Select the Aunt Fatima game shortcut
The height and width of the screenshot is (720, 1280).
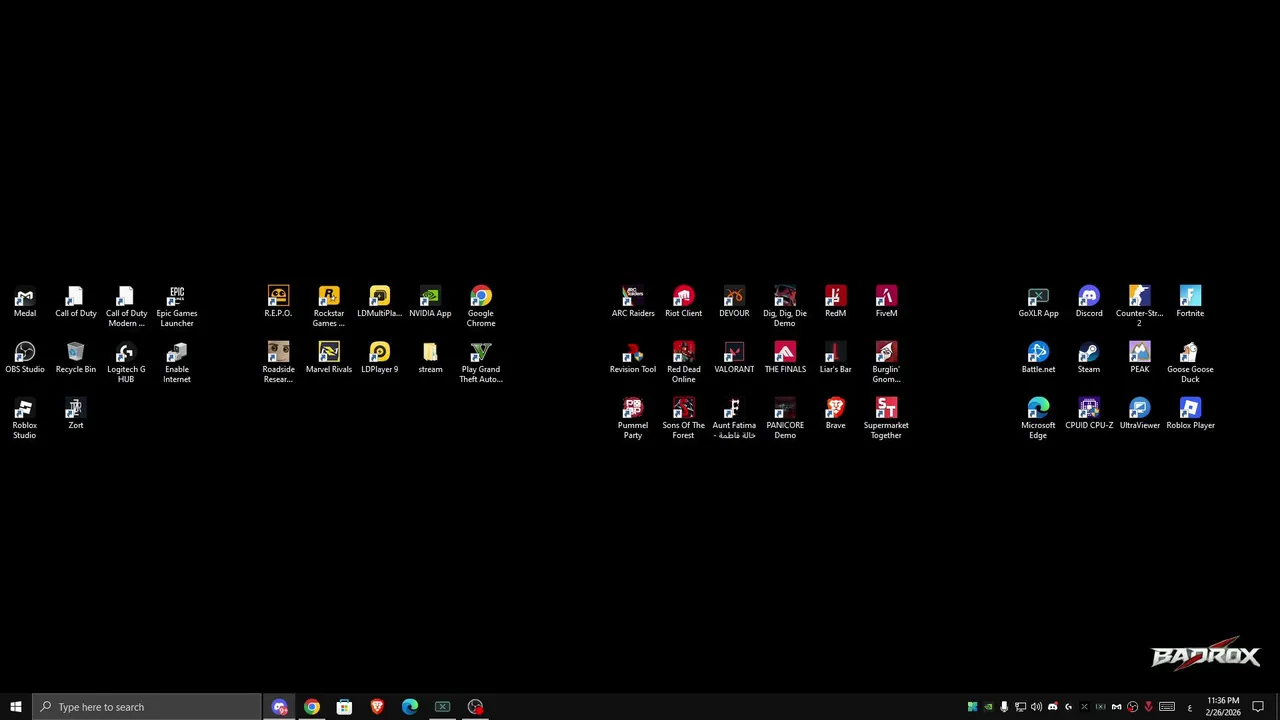[734, 419]
